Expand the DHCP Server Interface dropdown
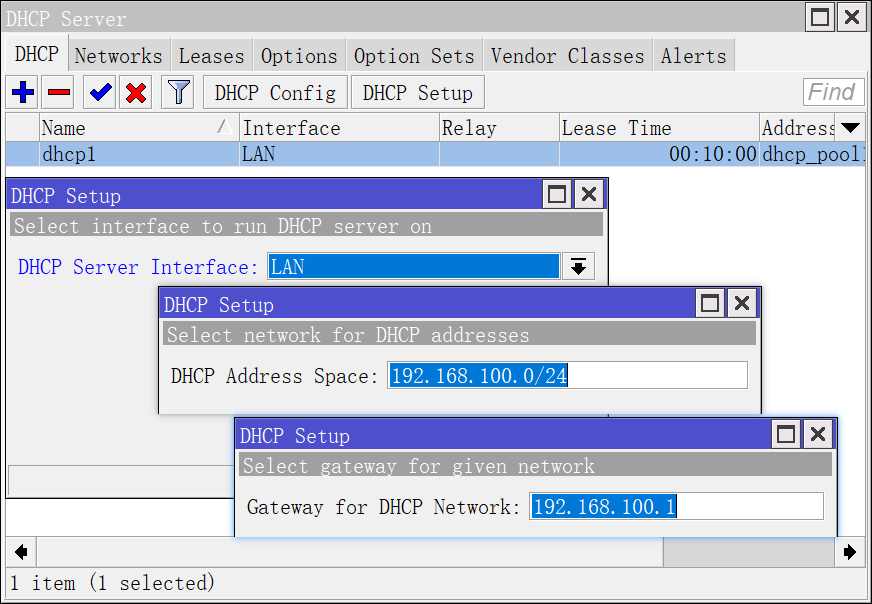The height and width of the screenshot is (604, 872). click(577, 266)
